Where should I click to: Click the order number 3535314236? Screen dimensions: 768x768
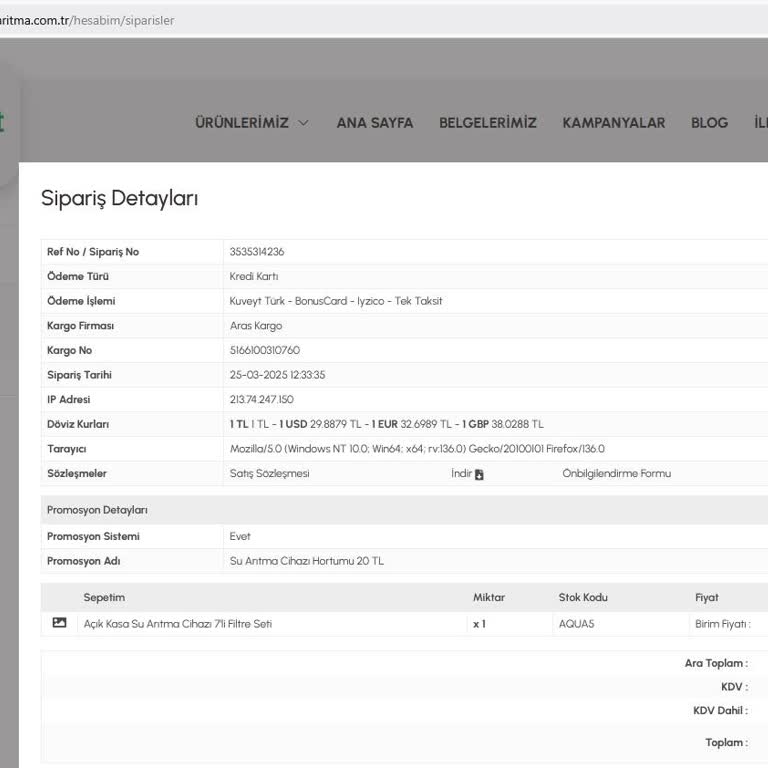256,252
